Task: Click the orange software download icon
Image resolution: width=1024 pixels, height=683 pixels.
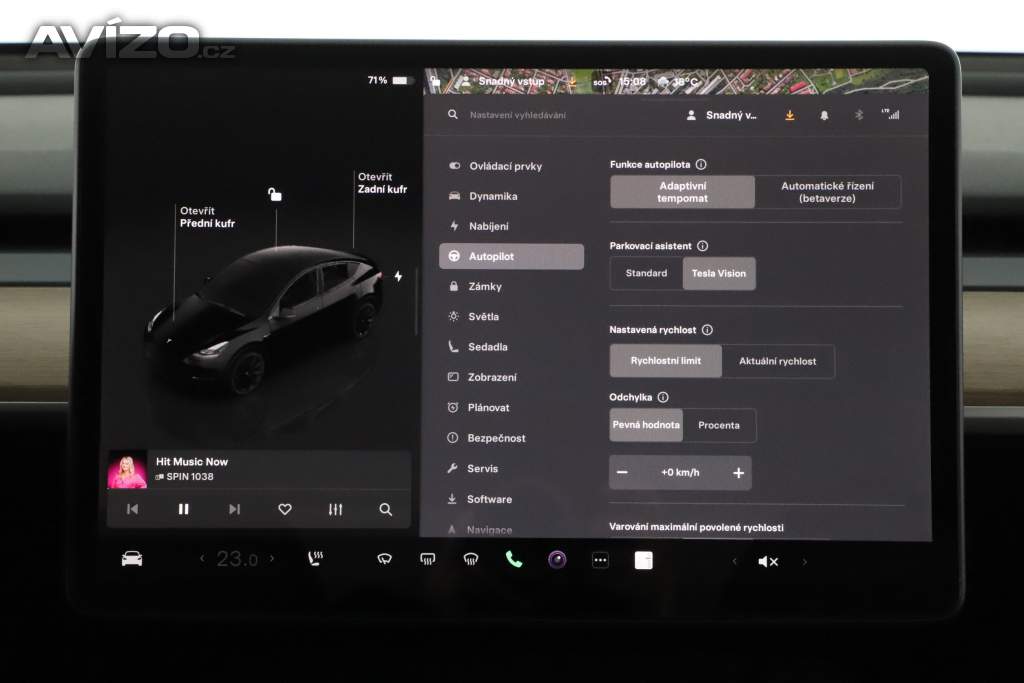Action: pyautogui.click(x=790, y=115)
